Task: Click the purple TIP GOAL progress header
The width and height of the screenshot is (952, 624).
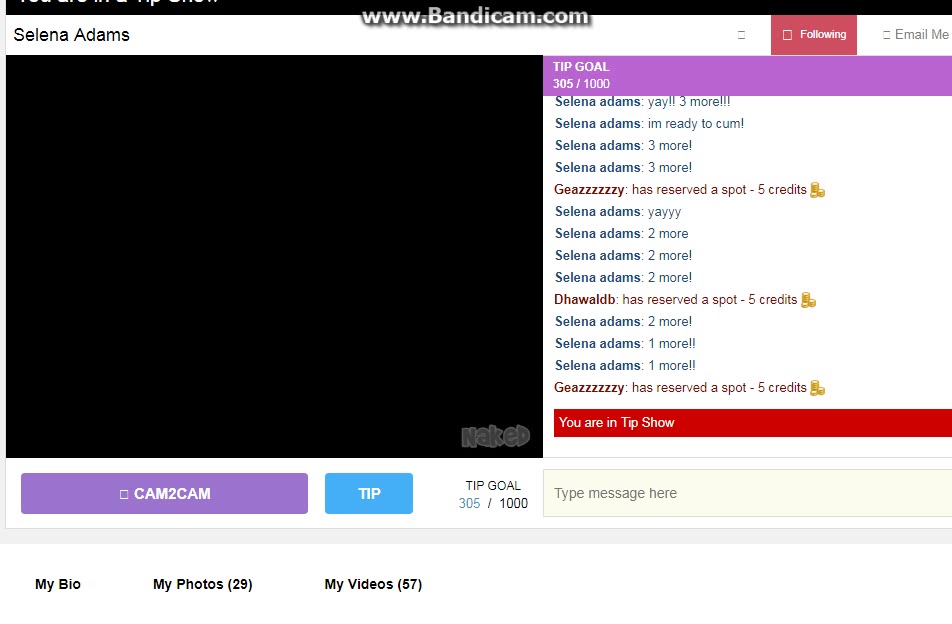Action: tap(746, 75)
